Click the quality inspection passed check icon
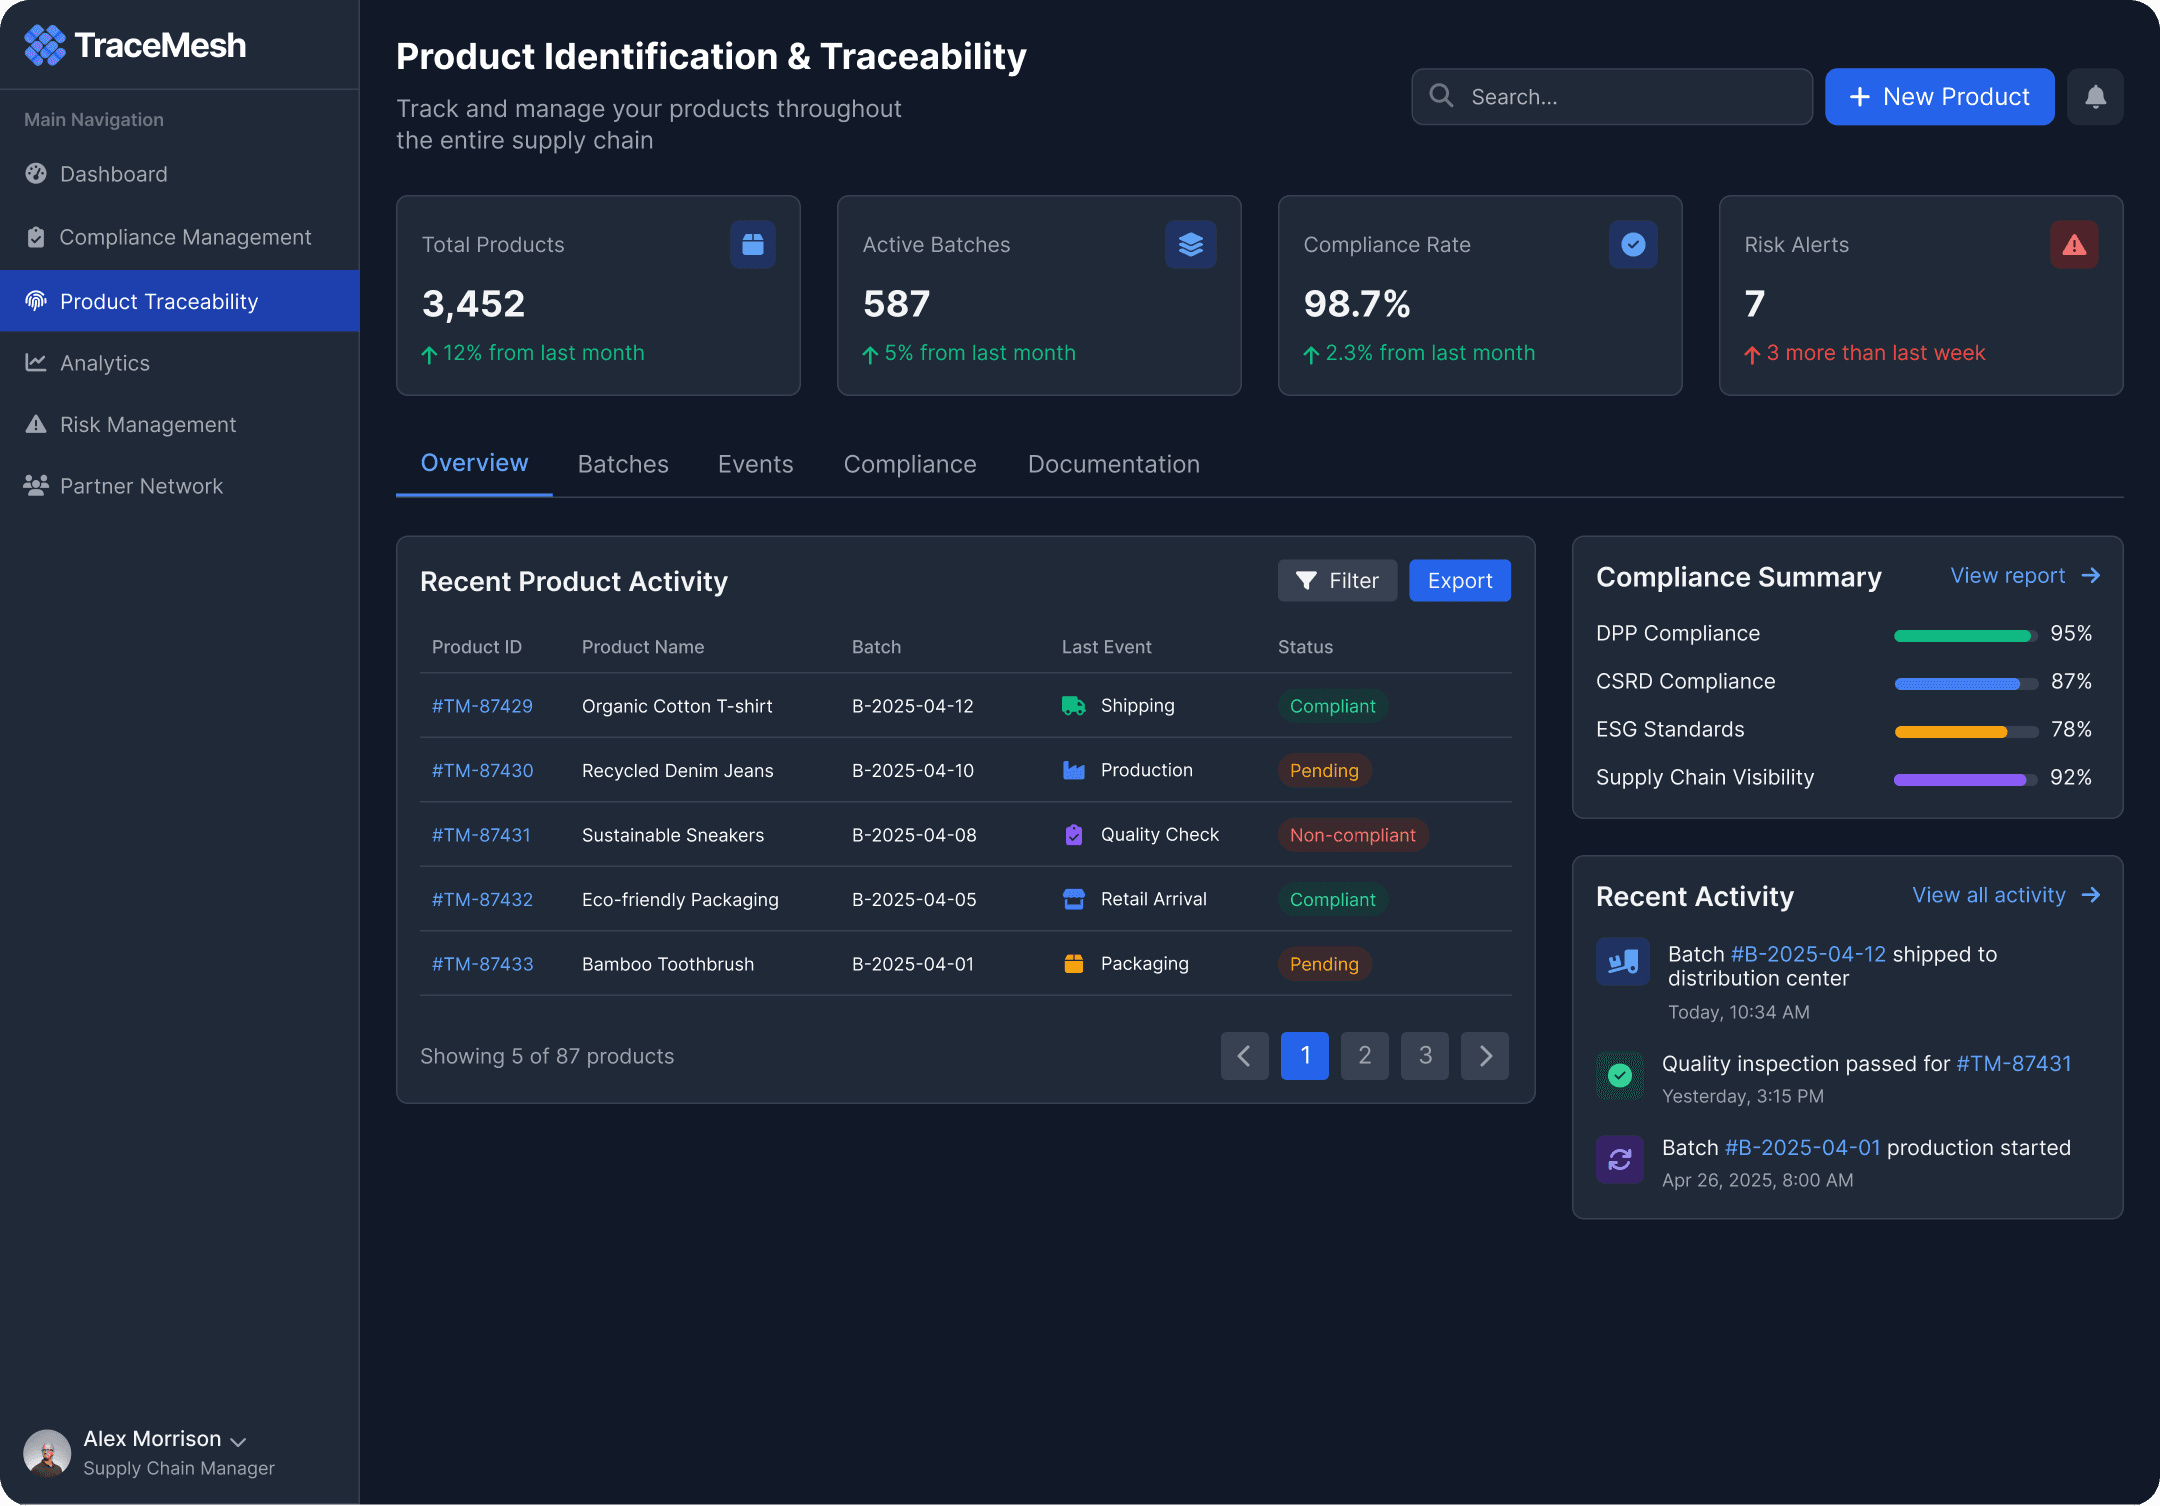 [1620, 1075]
